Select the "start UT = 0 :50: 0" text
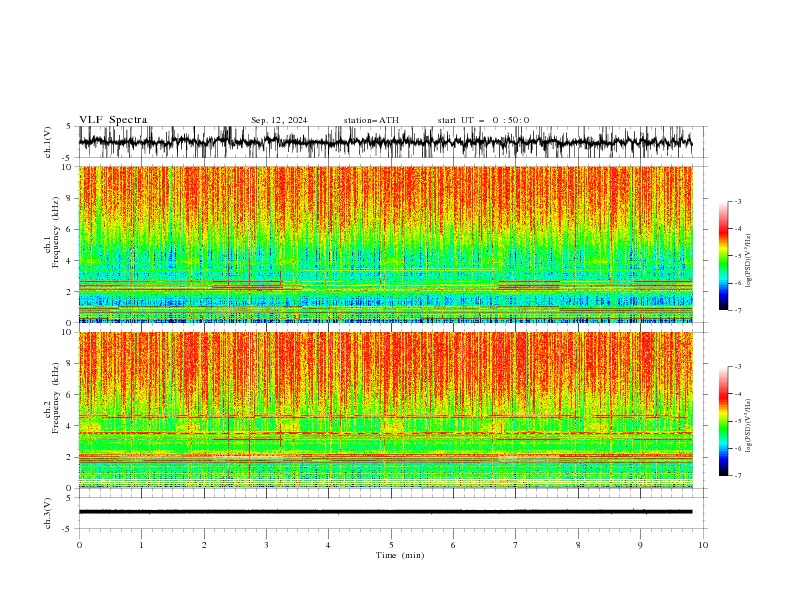This screenshot has height=612, width=792. coord(483,120)
